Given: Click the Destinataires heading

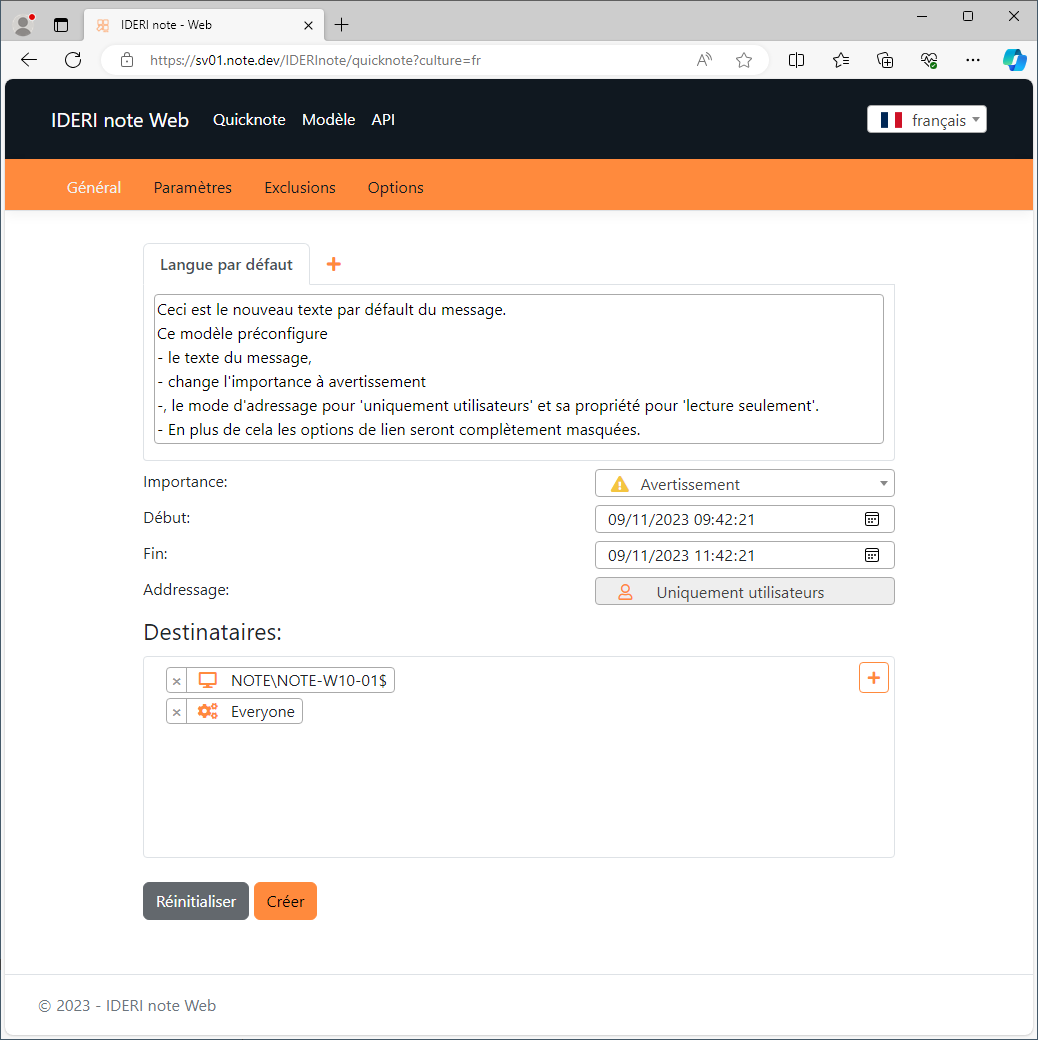Looking at the screenshot, I should click(x=212, y=632).
